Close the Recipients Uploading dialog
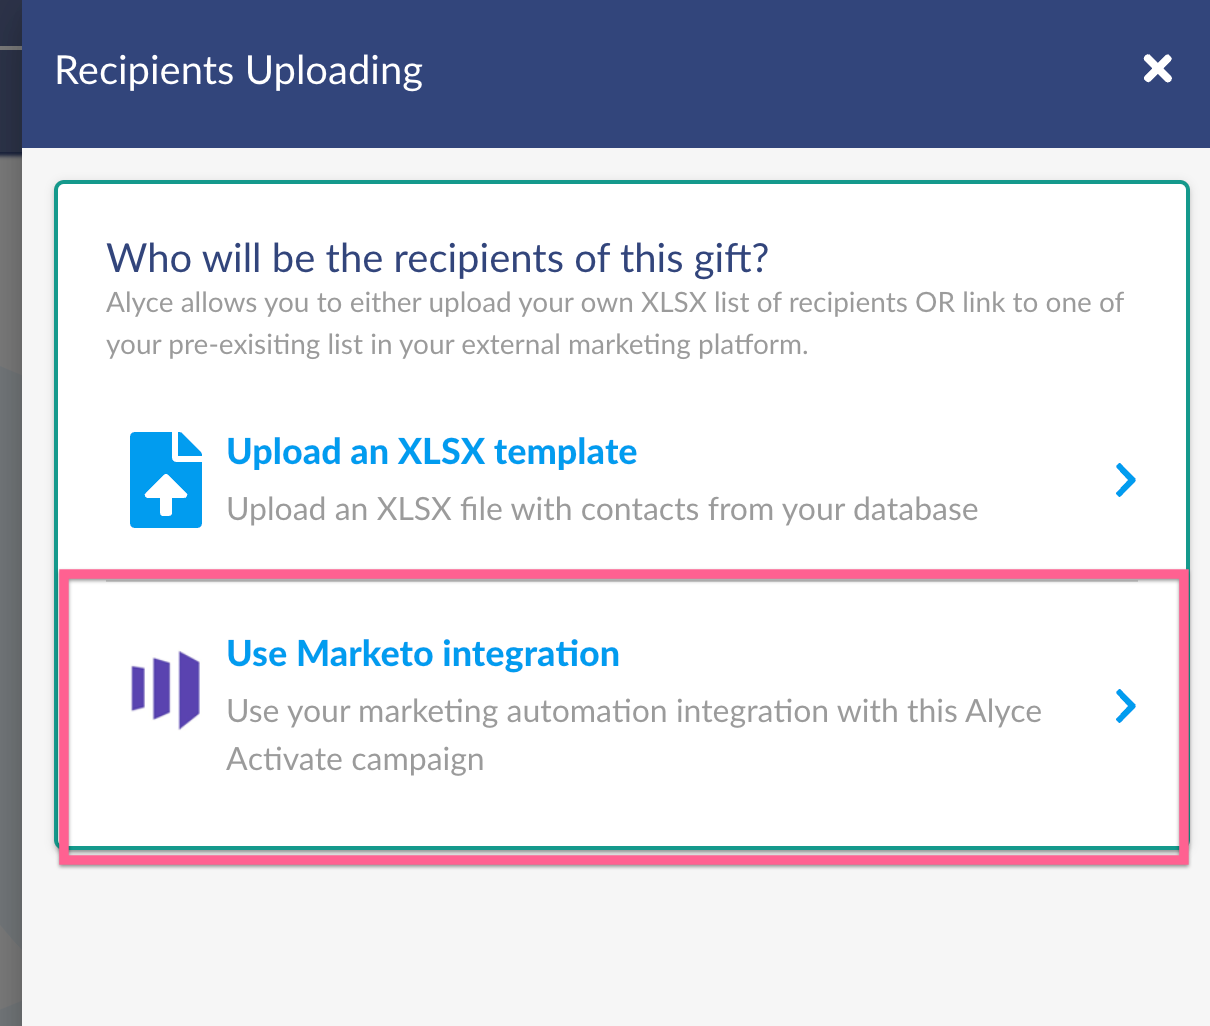 1158,69
